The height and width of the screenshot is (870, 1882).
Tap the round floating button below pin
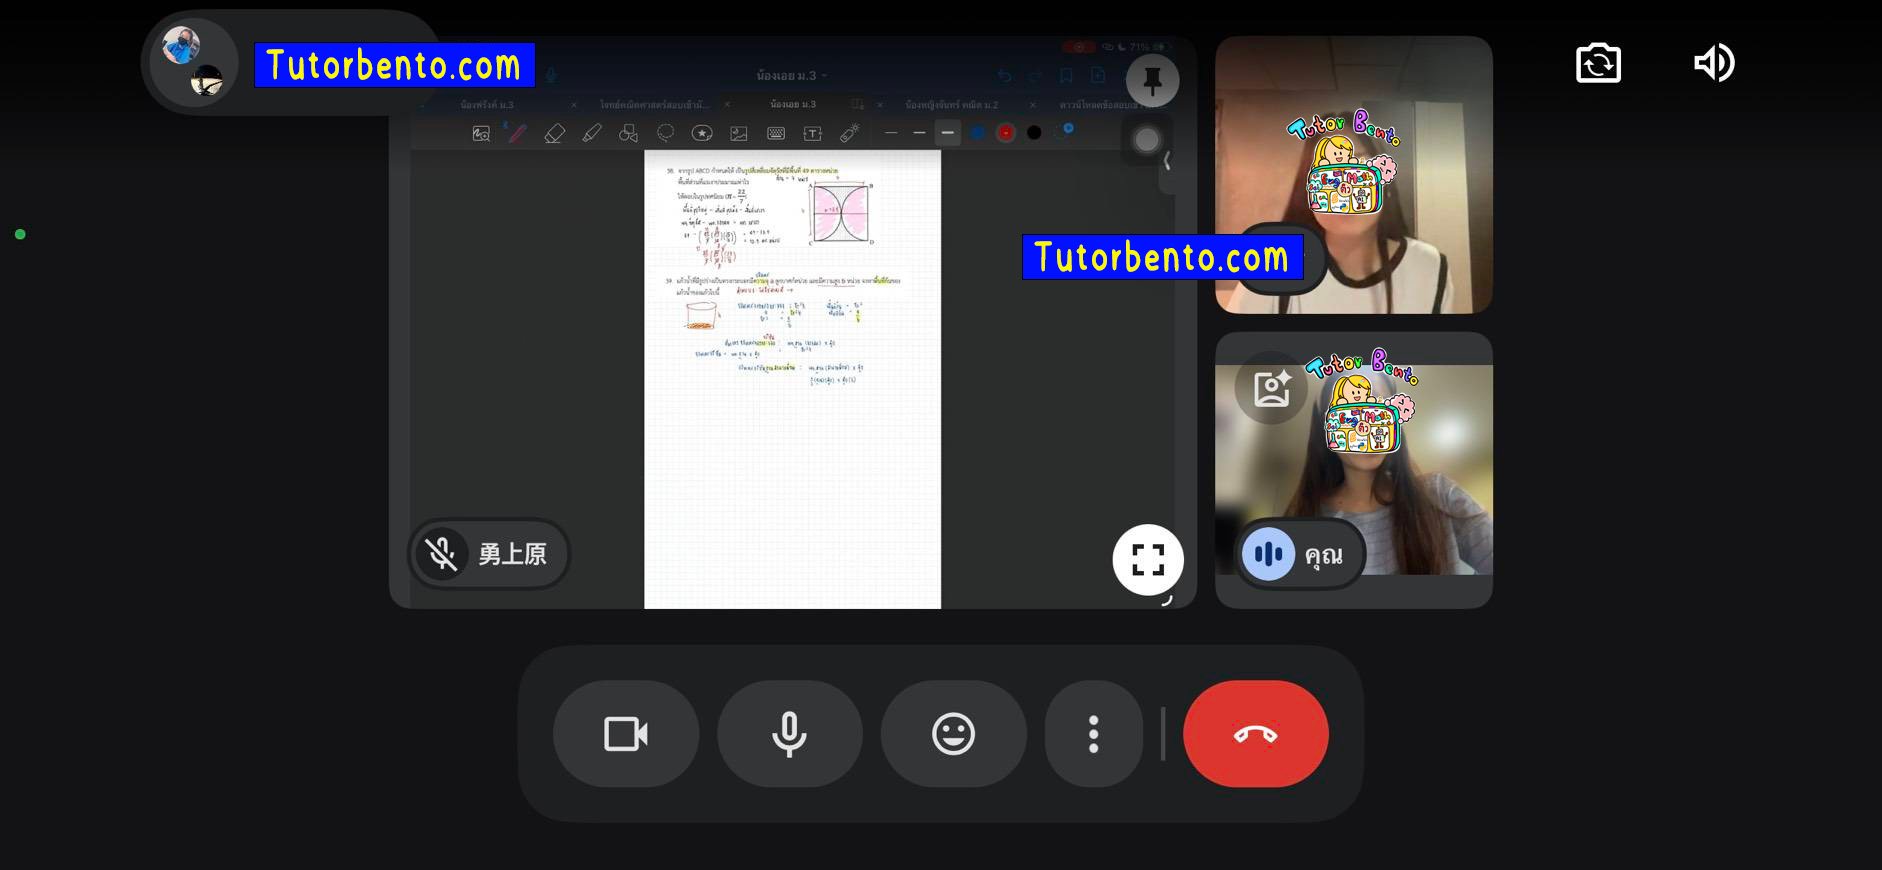point(1147,140)
